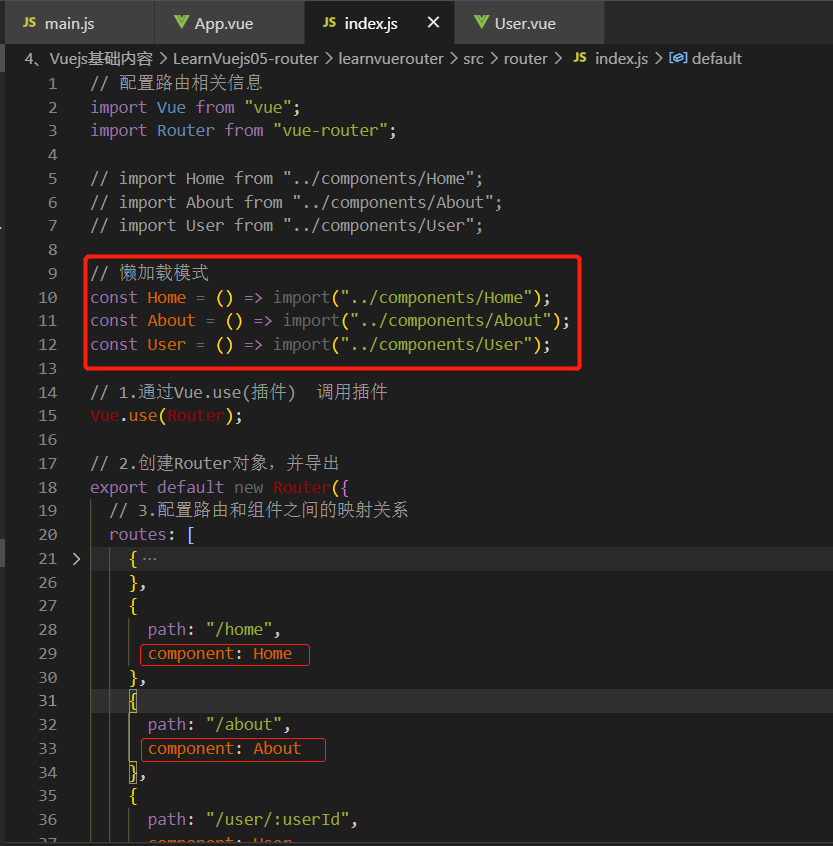Click the "vue" string on line 2
The image size is (833, 846).
point(268,107)
